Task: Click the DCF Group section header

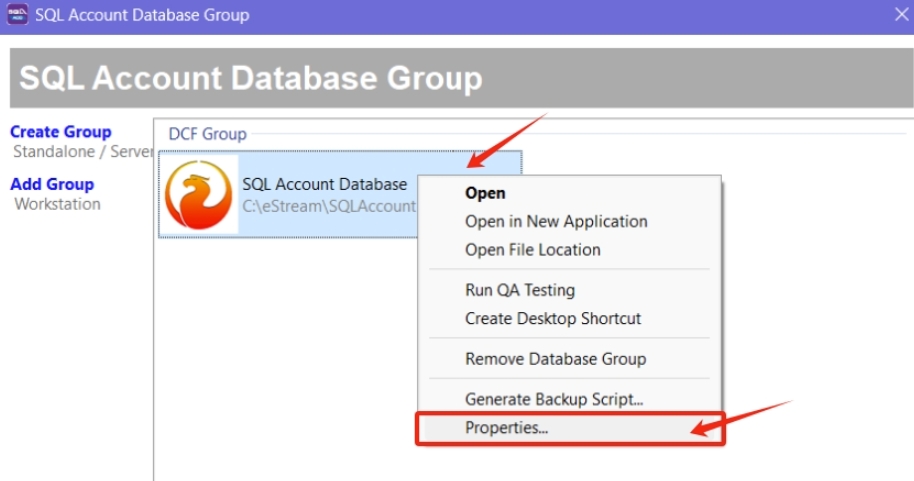Action: [207, 134]
